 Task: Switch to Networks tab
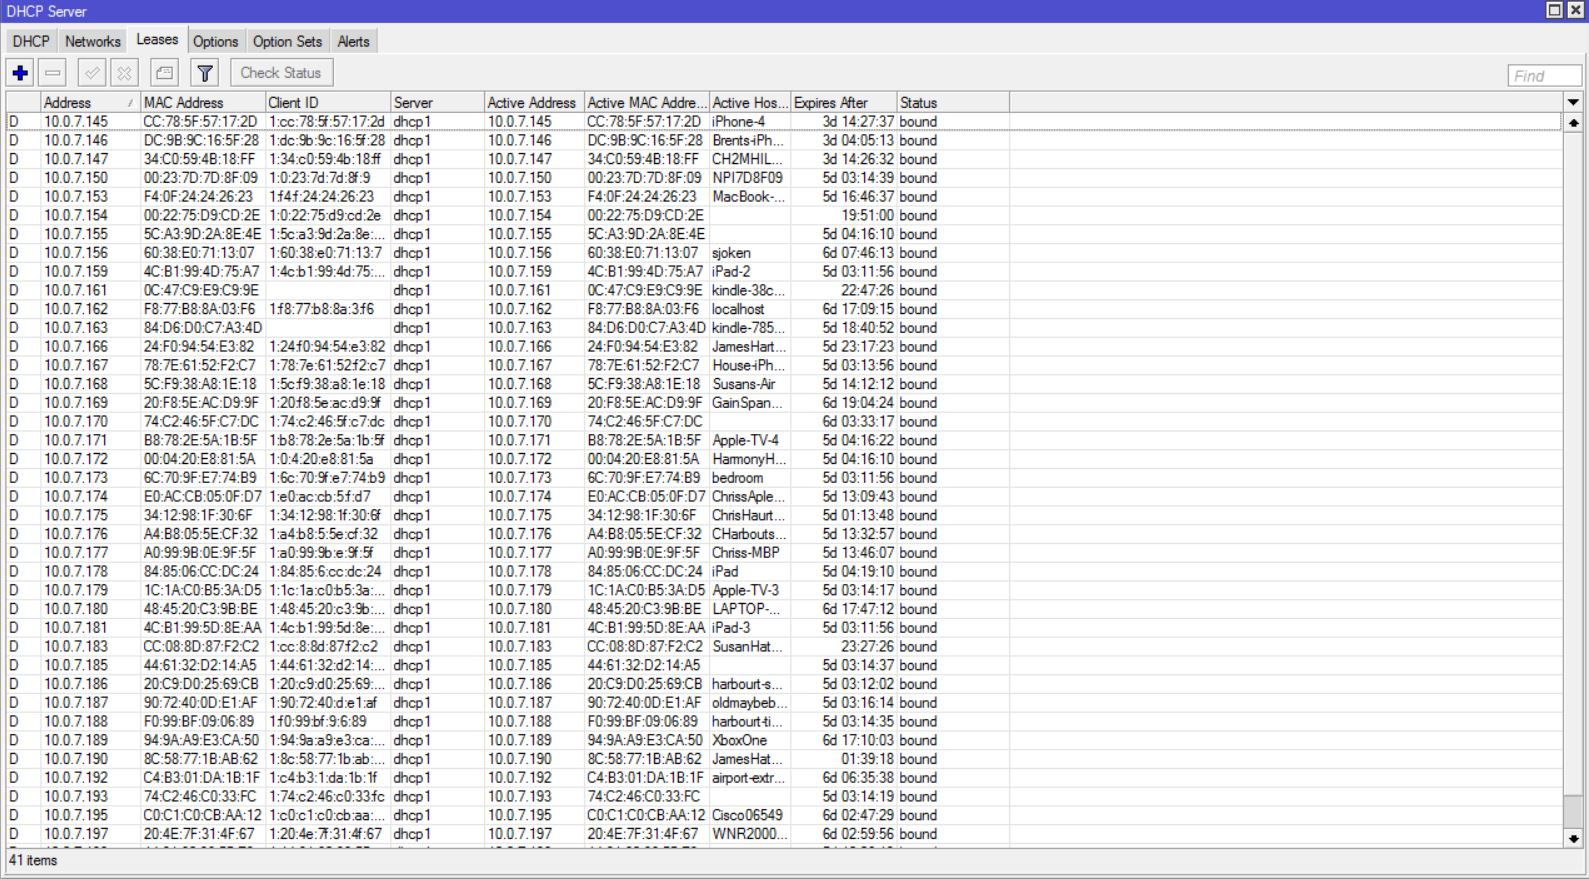(93, 41)
